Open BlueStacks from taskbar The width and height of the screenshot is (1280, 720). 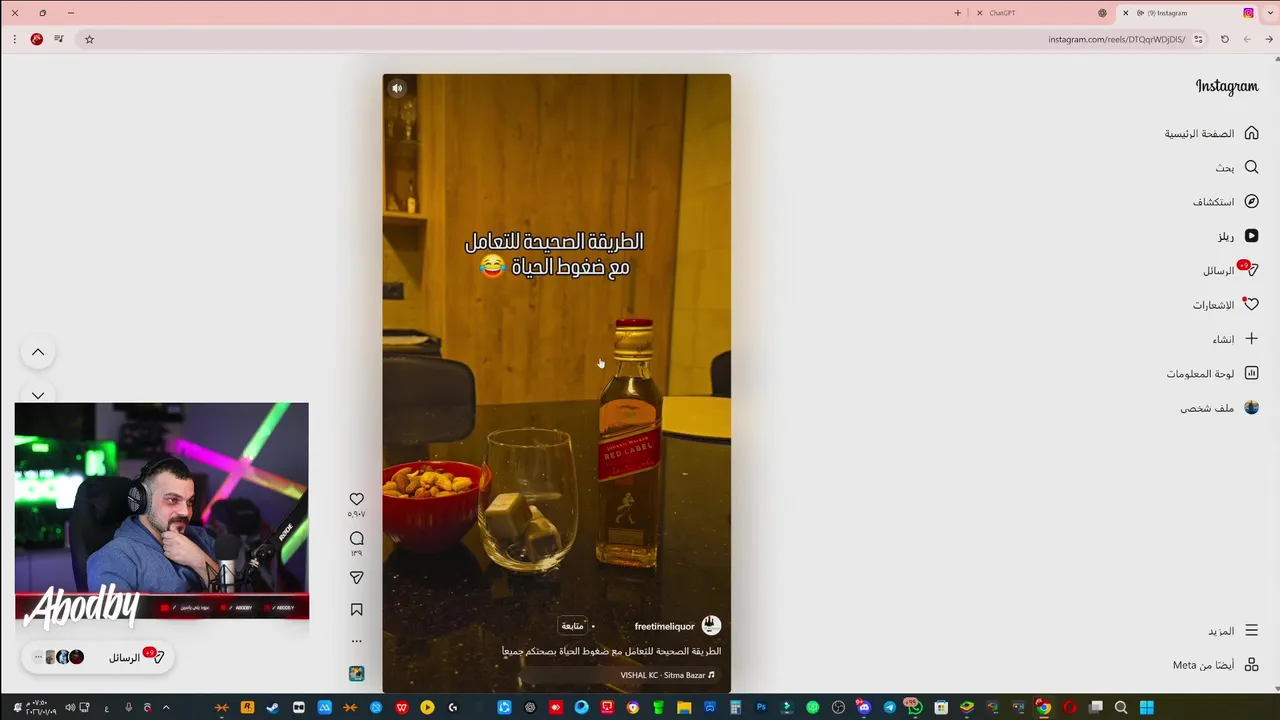[967, 708]
